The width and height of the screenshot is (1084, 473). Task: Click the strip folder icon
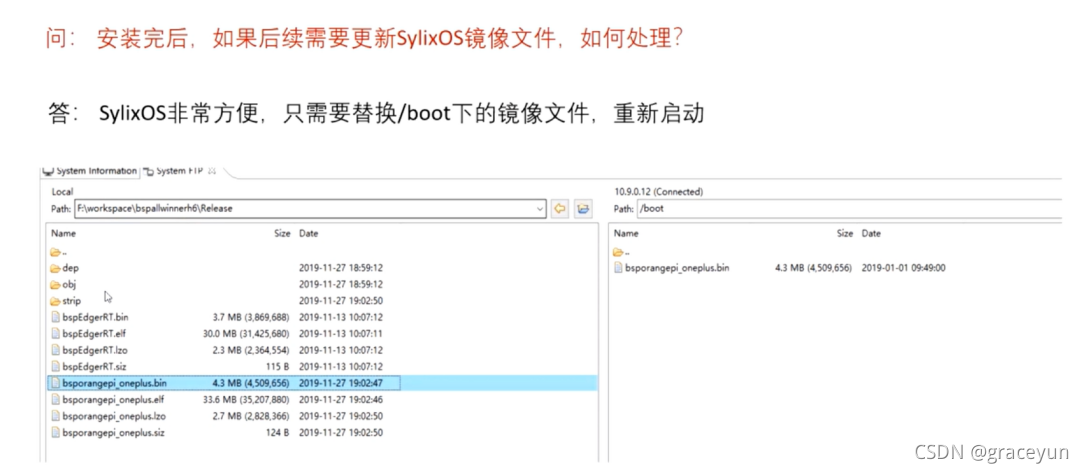click(55, 301)
